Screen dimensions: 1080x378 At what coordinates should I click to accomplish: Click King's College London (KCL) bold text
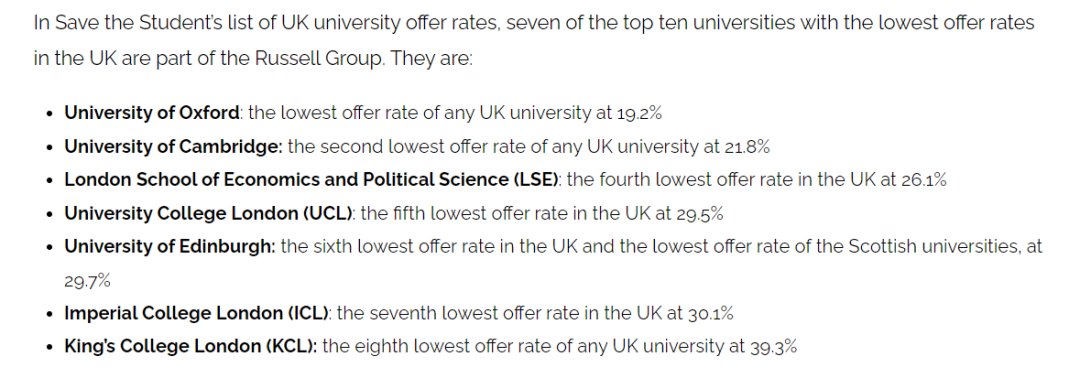click(x=191, y=346)
